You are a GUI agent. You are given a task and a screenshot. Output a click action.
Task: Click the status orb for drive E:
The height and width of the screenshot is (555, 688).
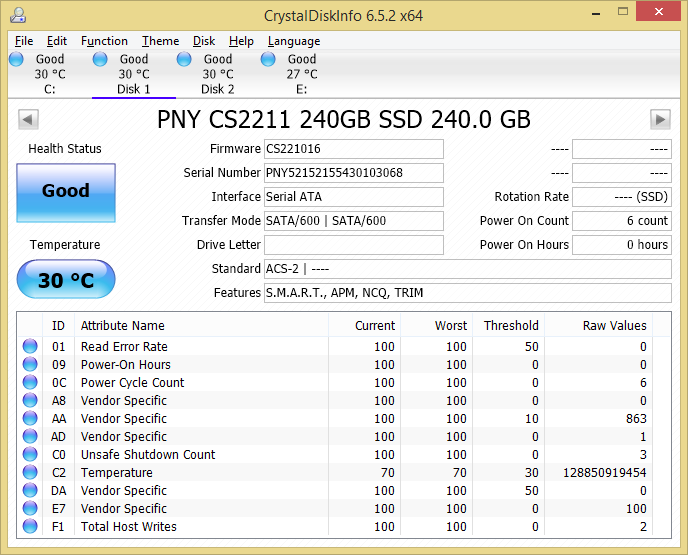click(x=268, y=60)
